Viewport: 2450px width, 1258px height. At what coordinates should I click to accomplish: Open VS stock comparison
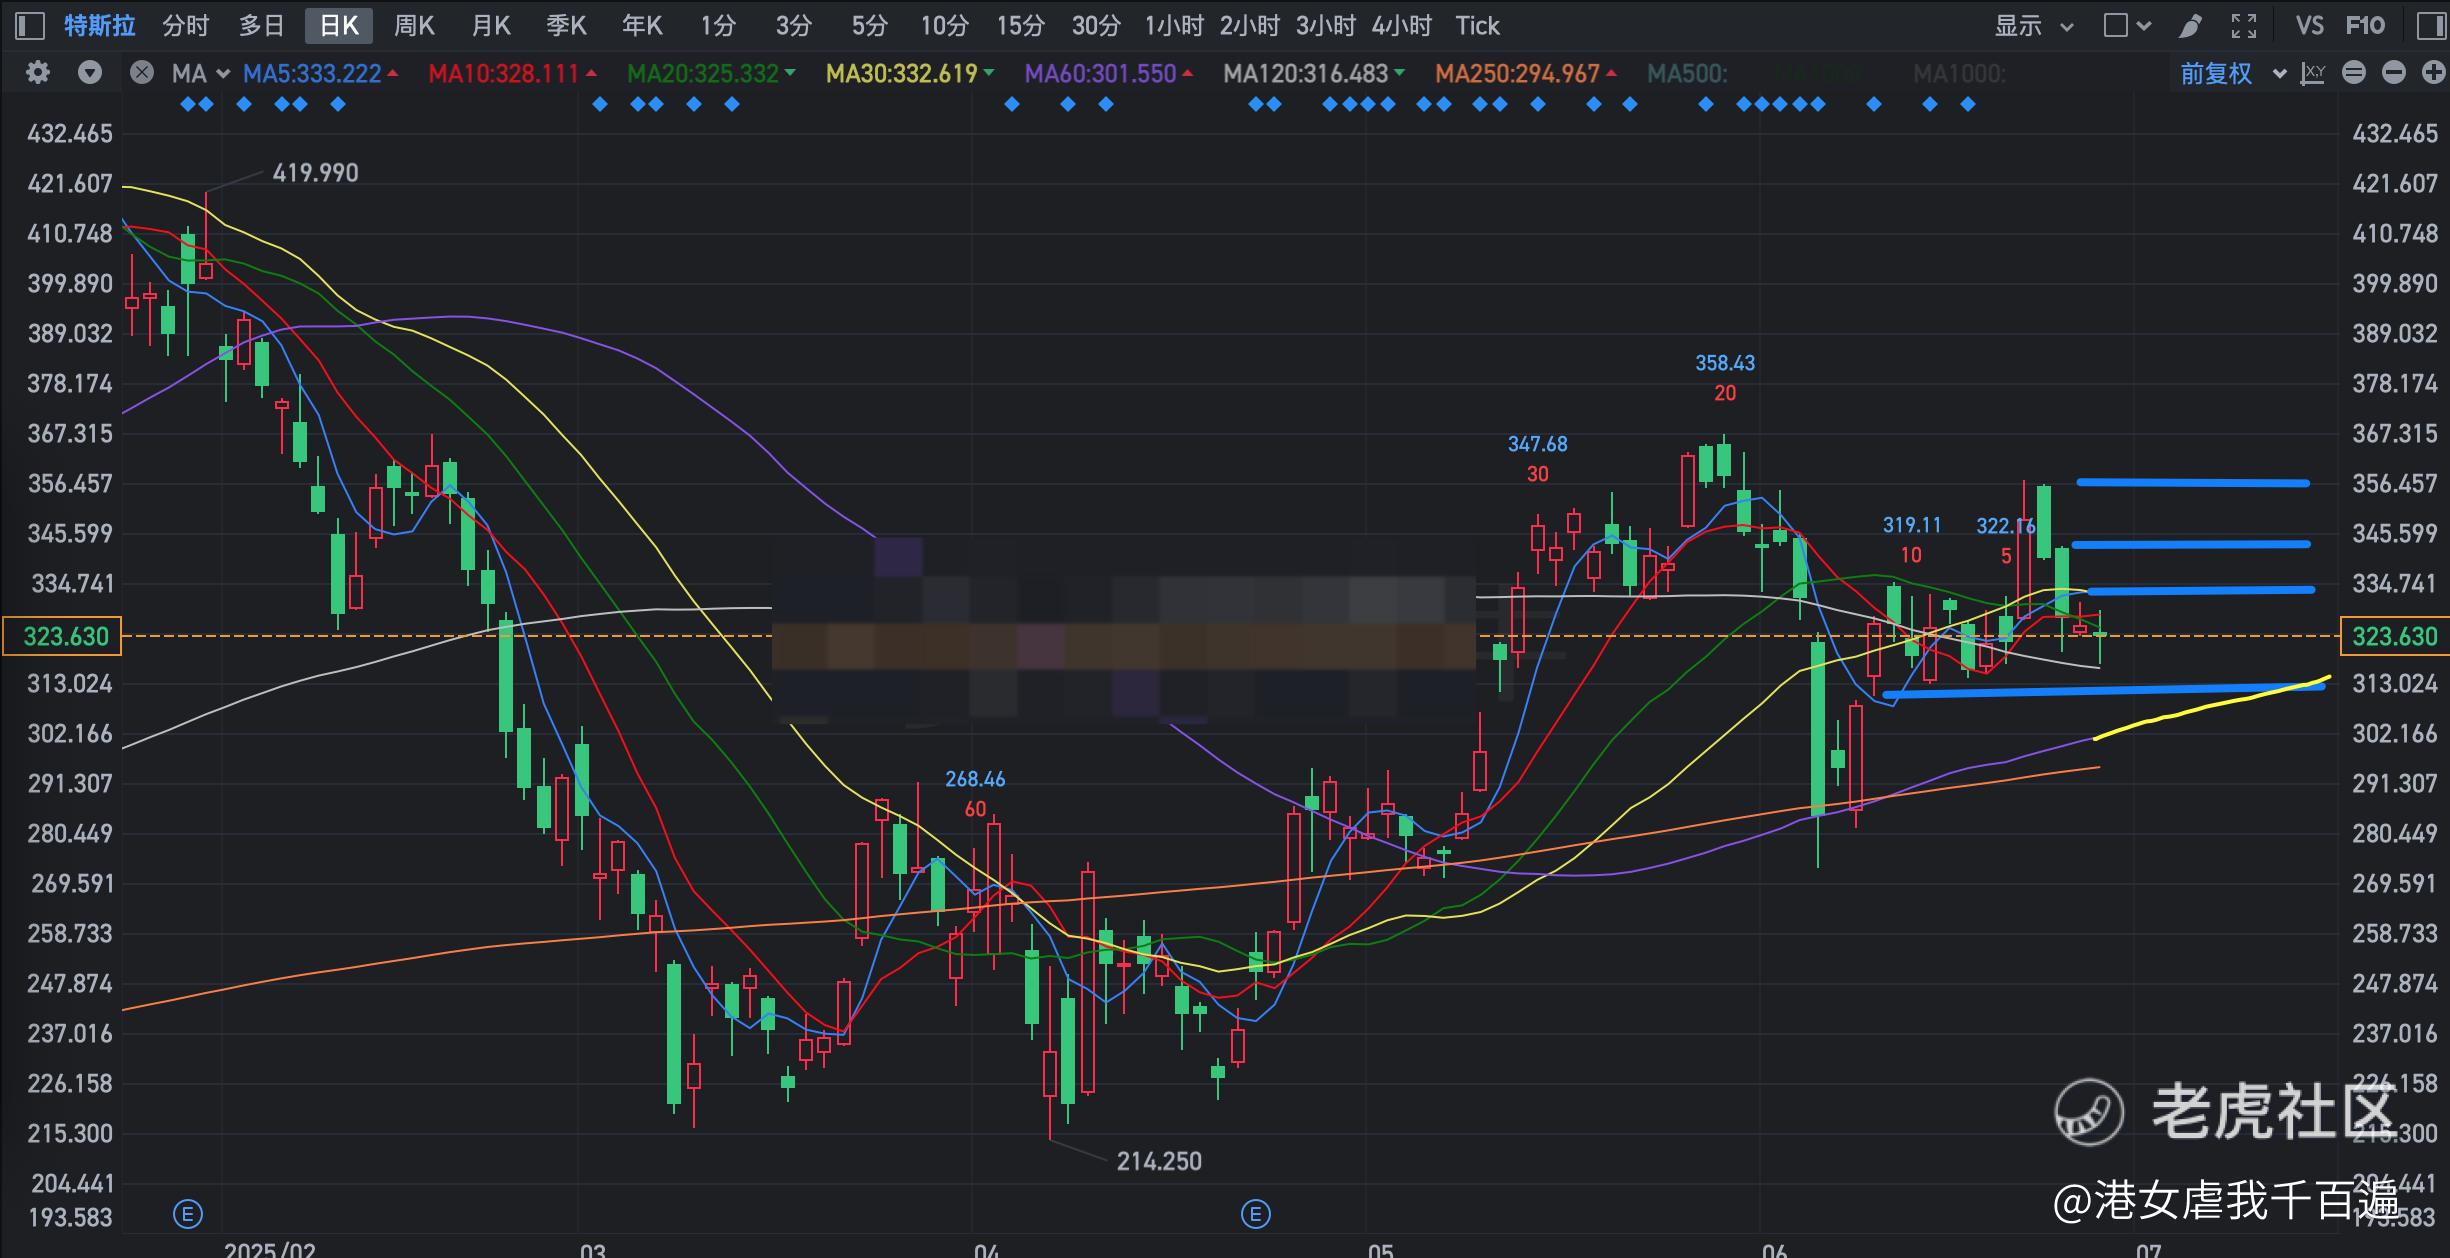point(2310,25)
